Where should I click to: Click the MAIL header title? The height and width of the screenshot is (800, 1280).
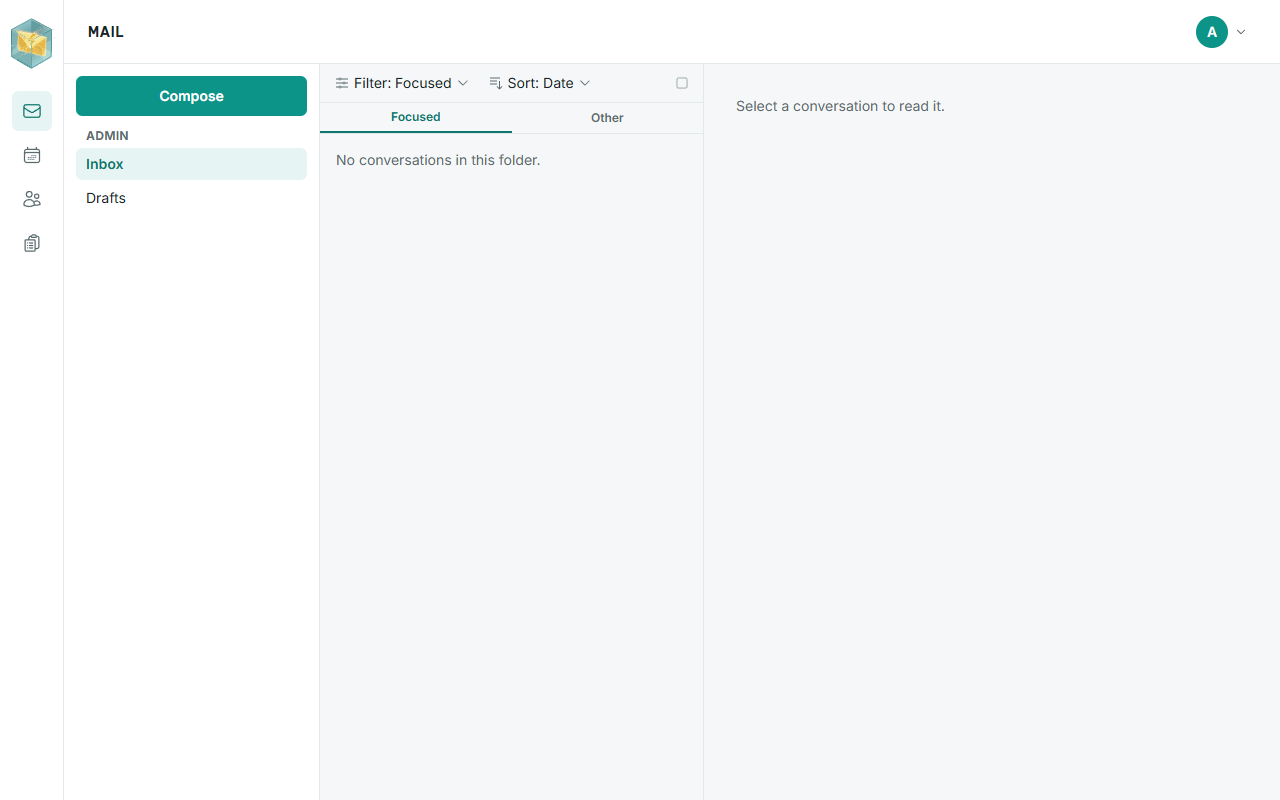click(106, 32)
